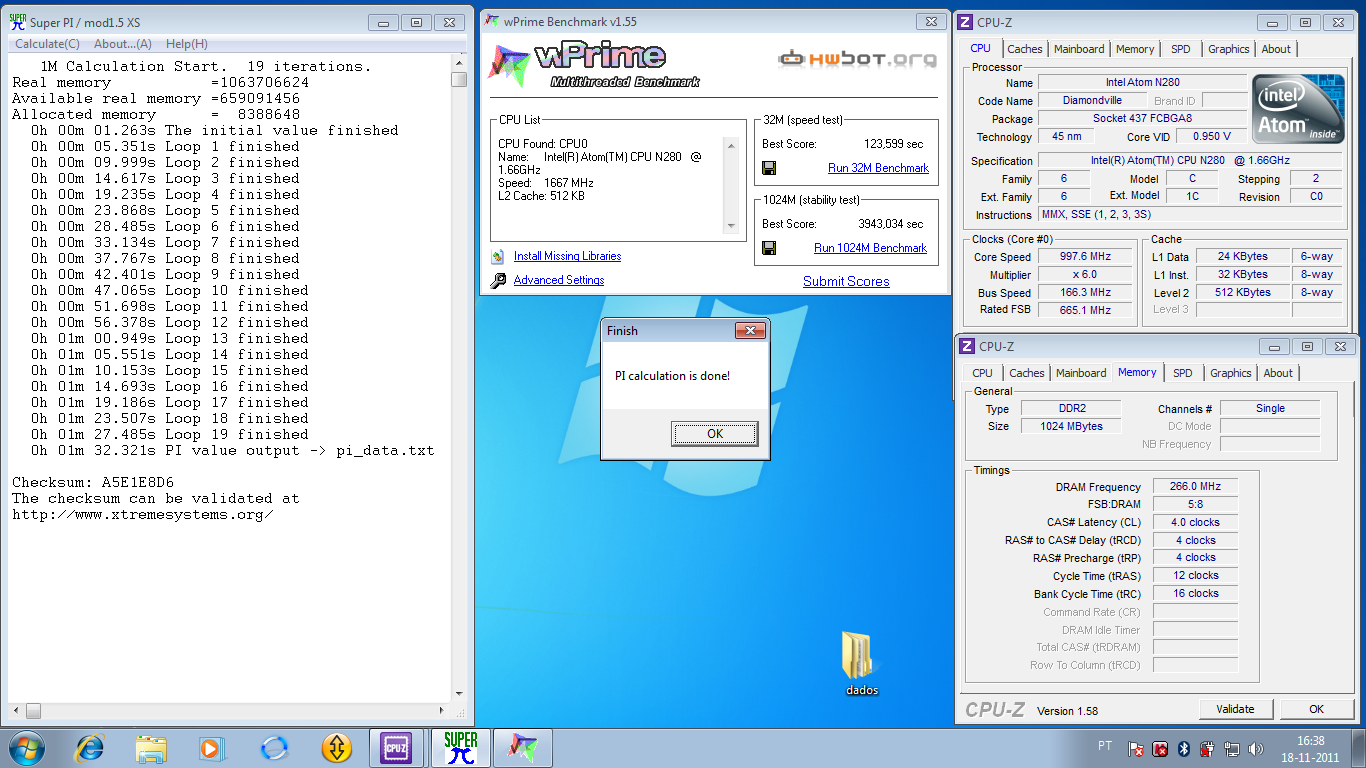
Task: Click the wPrime CPU List scroll-up arrow
Action: [730, 146]
